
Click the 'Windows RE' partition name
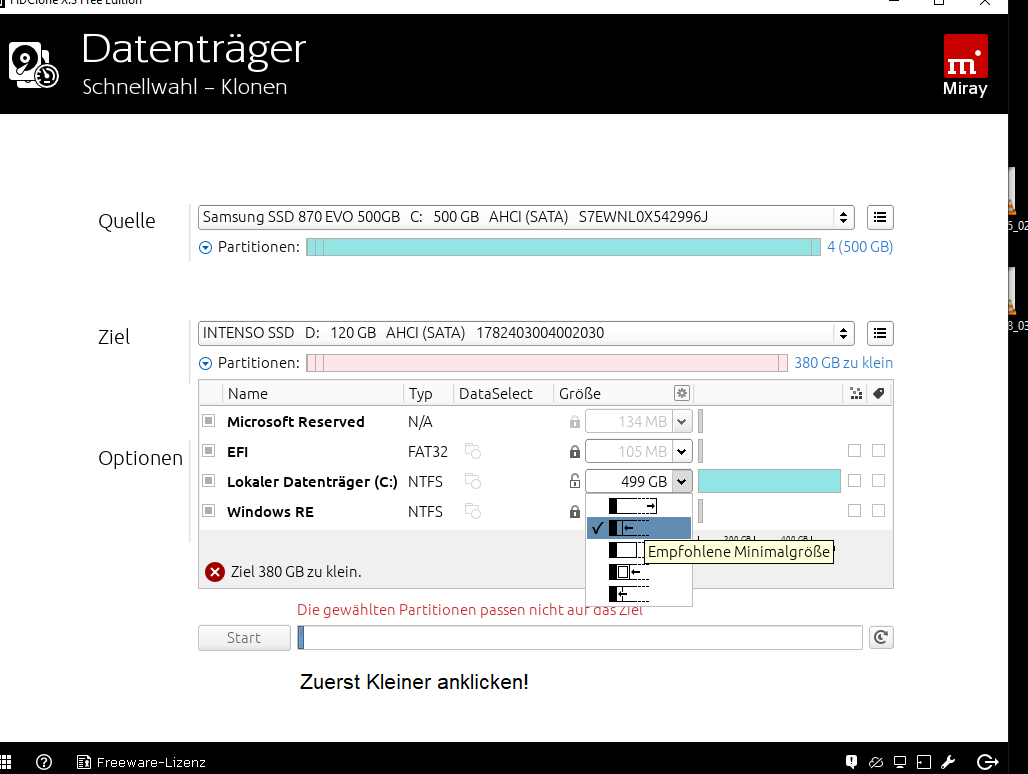[x=270, y=512]
